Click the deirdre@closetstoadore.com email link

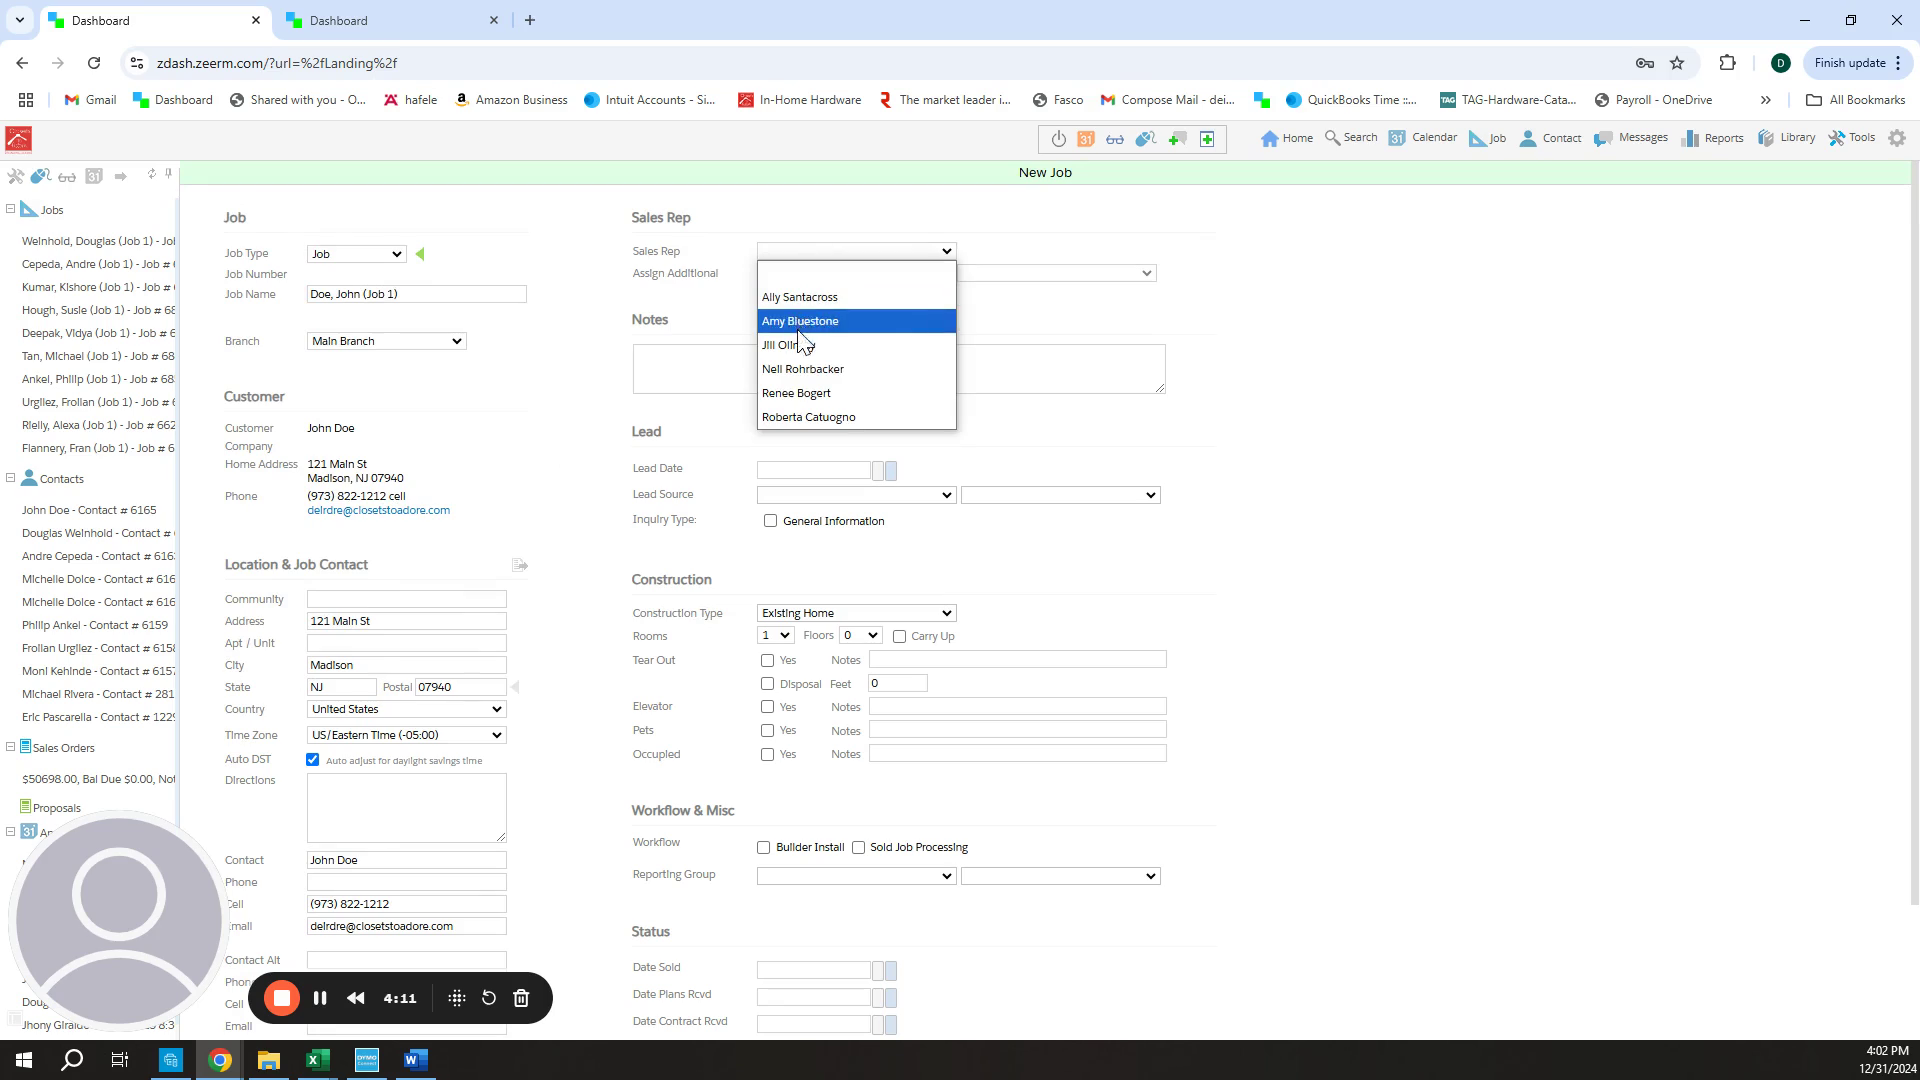(378, 510)
